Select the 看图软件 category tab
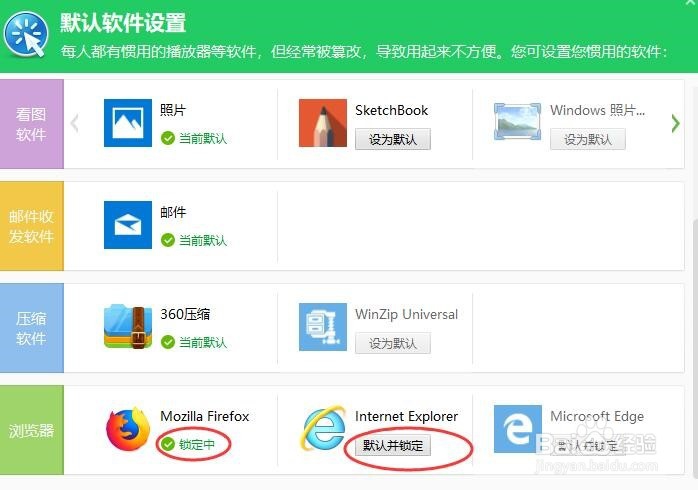Screen dimensions: 698x490 tap(32, 124)
